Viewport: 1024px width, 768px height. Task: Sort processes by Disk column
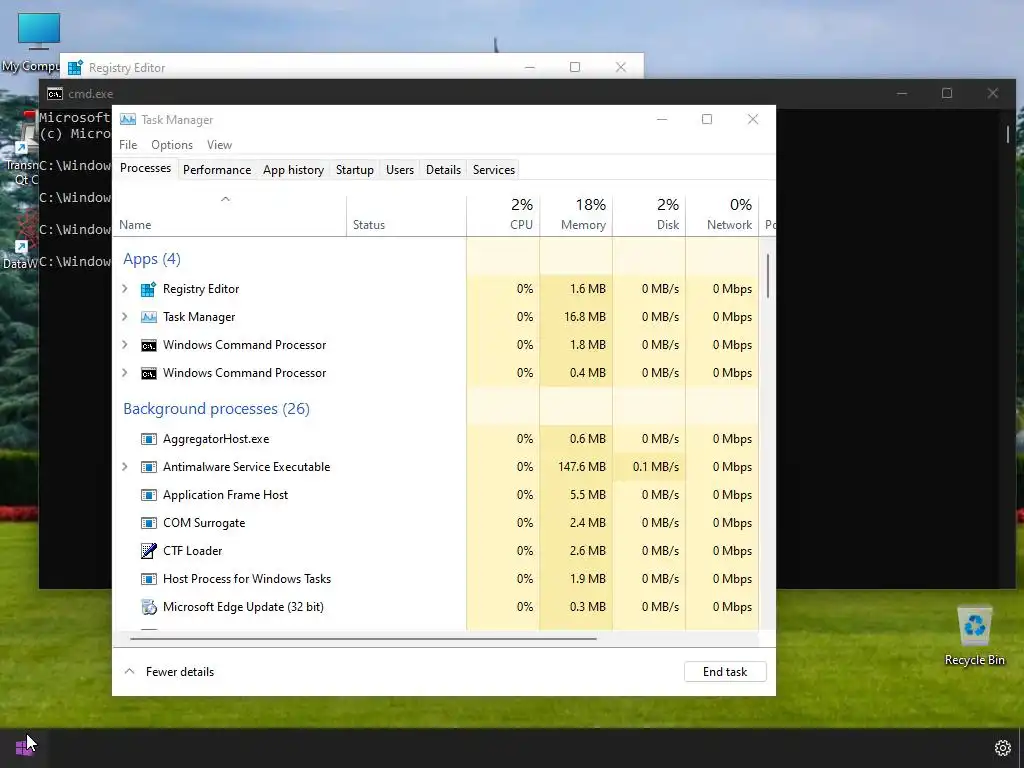[x=649, y=216]
